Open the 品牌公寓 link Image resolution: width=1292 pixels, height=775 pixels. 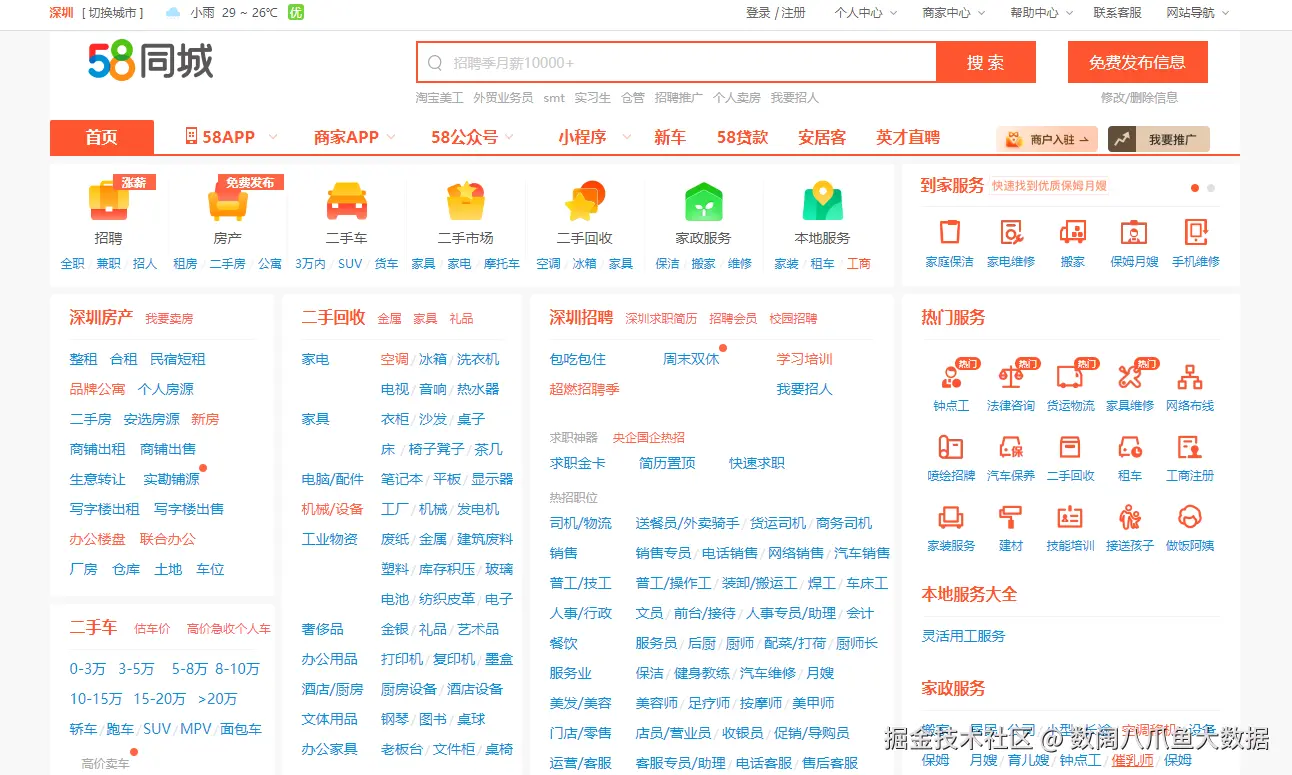click(97, 389)
